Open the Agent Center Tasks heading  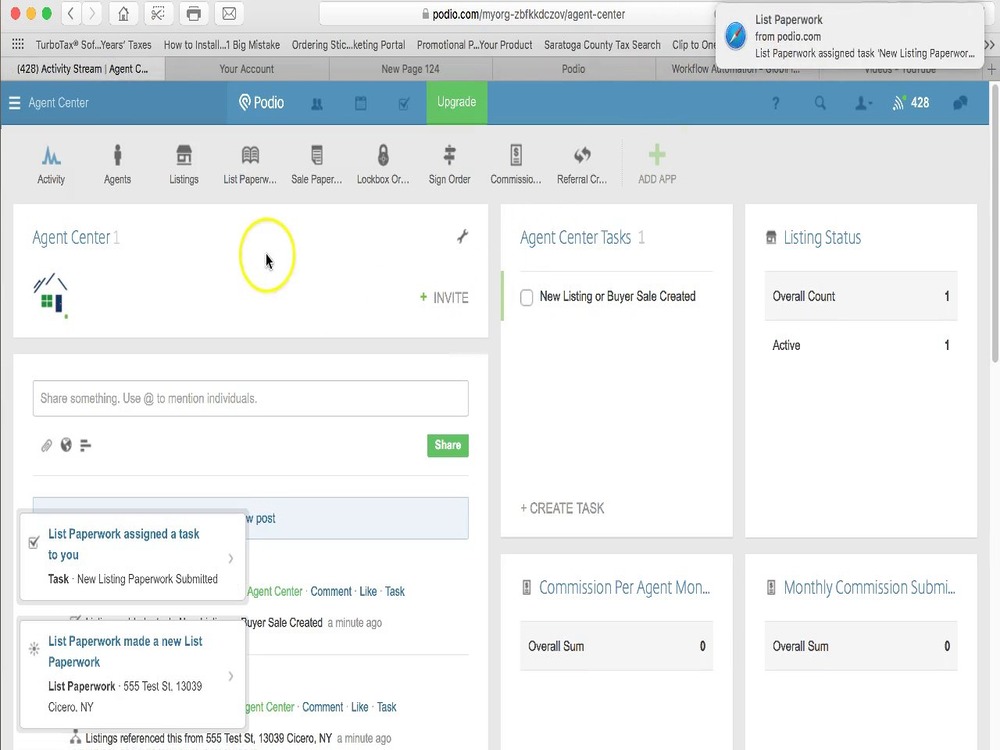click(575, 237)
